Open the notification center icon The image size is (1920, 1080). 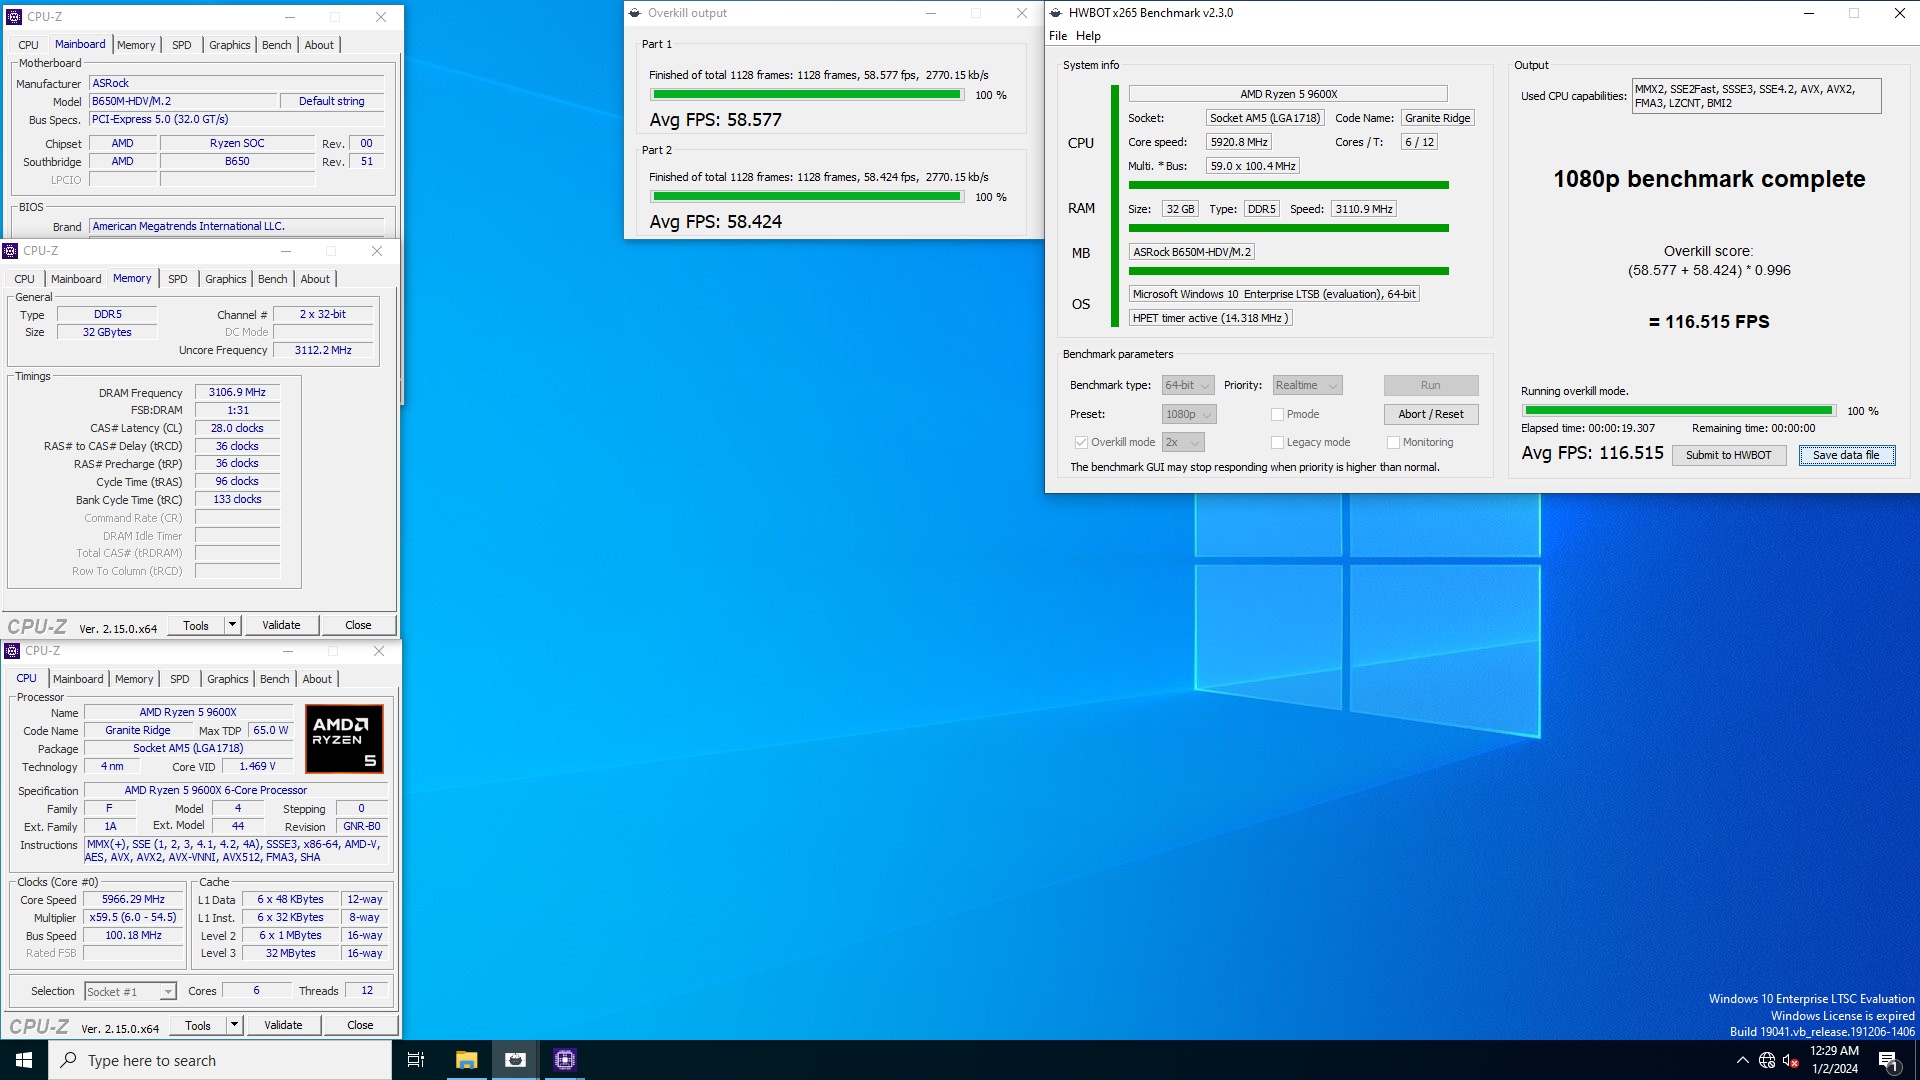click(x=1889, y=1061)
